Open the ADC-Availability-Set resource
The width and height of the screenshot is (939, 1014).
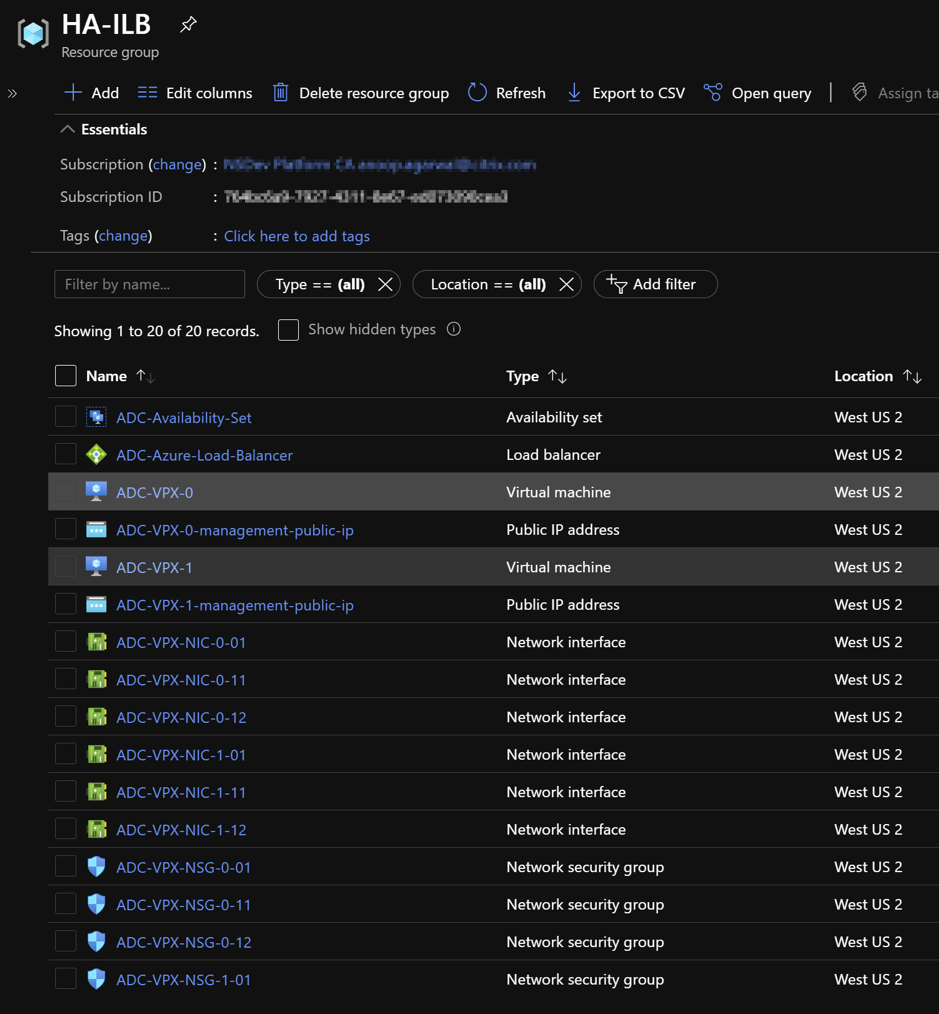(184, 418)
